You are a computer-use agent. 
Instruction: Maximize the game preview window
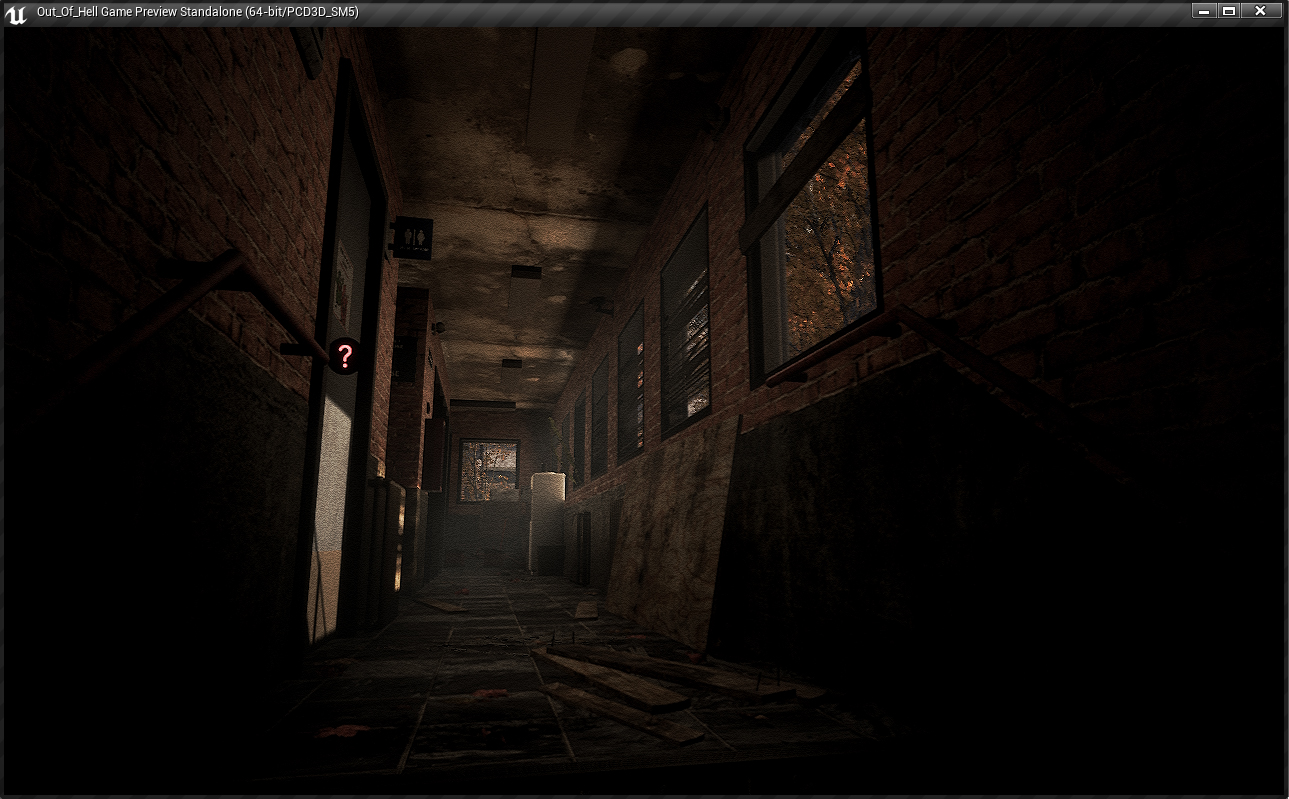tap(1230, 11)
